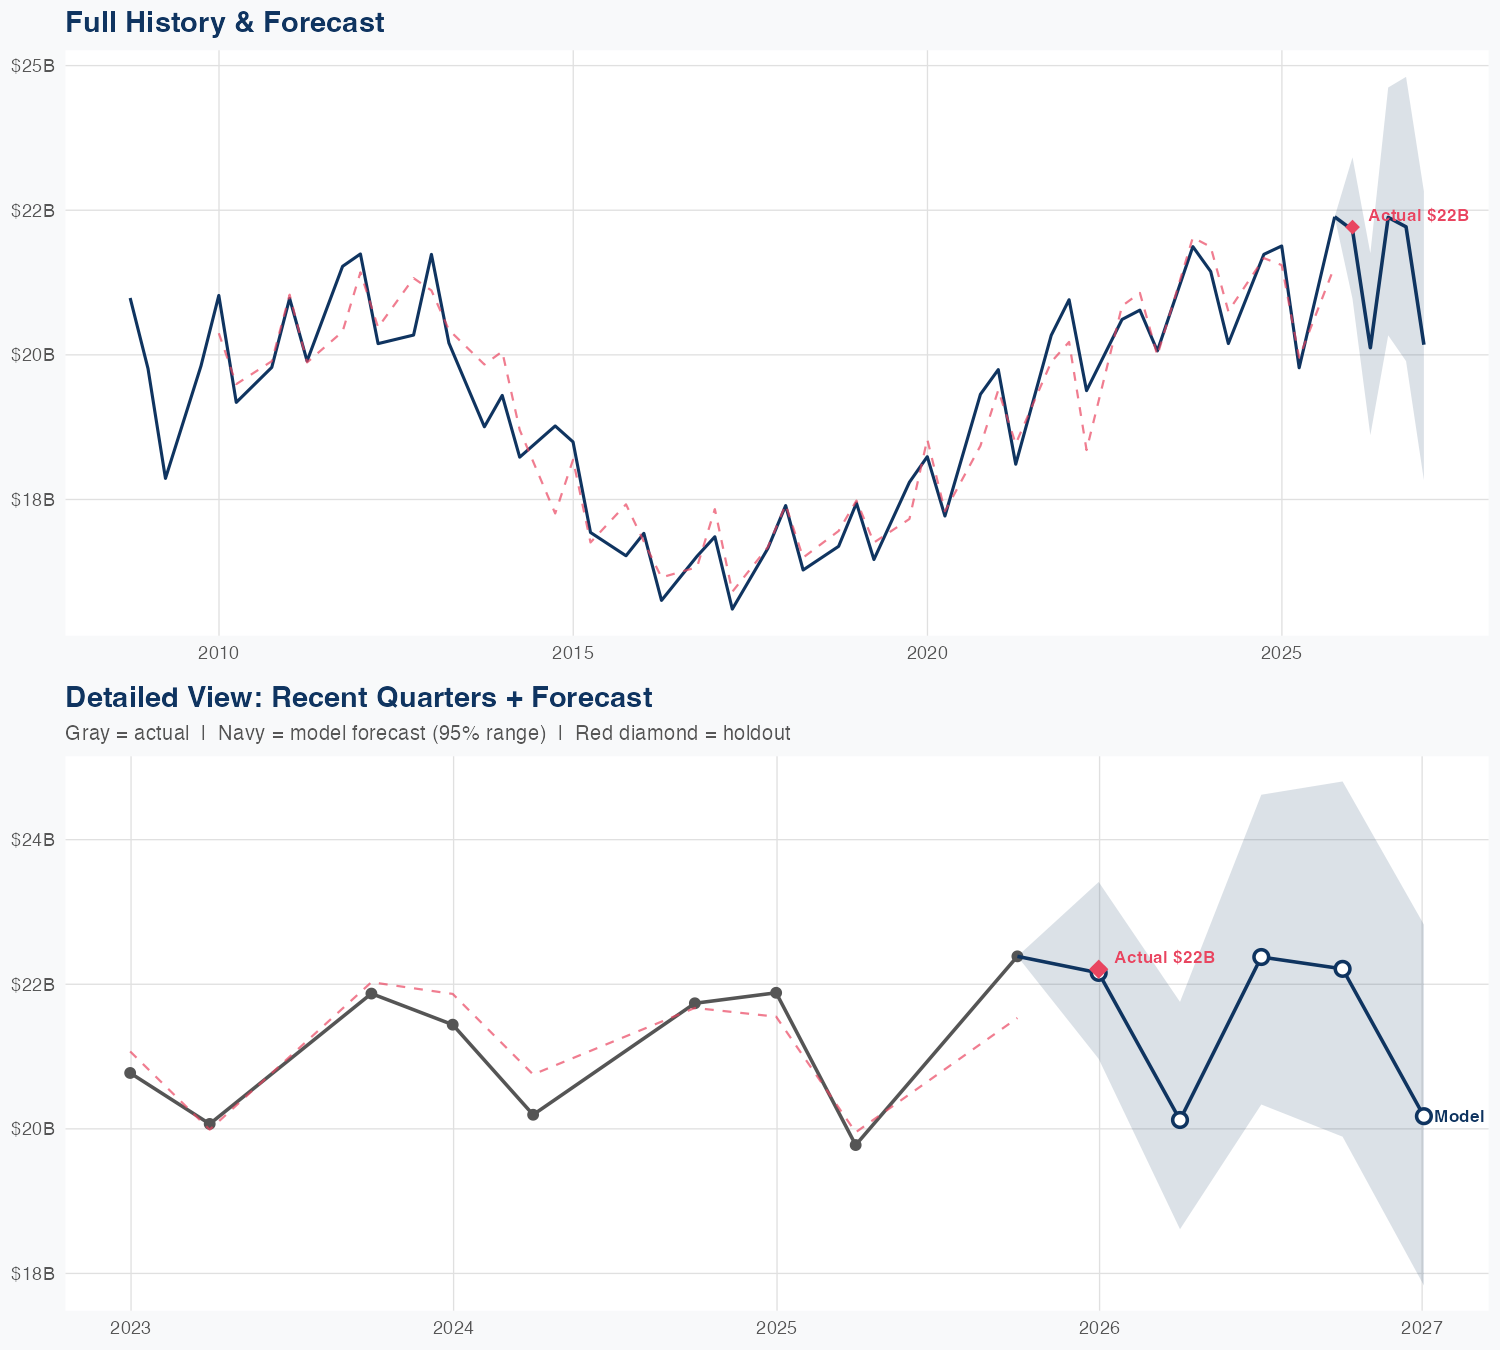The height and width of the screenshot is (1350, 1500).
Task: Click the "Detailed View: Recent Quarters + Forecast" heading
Action: coord(358,698)
